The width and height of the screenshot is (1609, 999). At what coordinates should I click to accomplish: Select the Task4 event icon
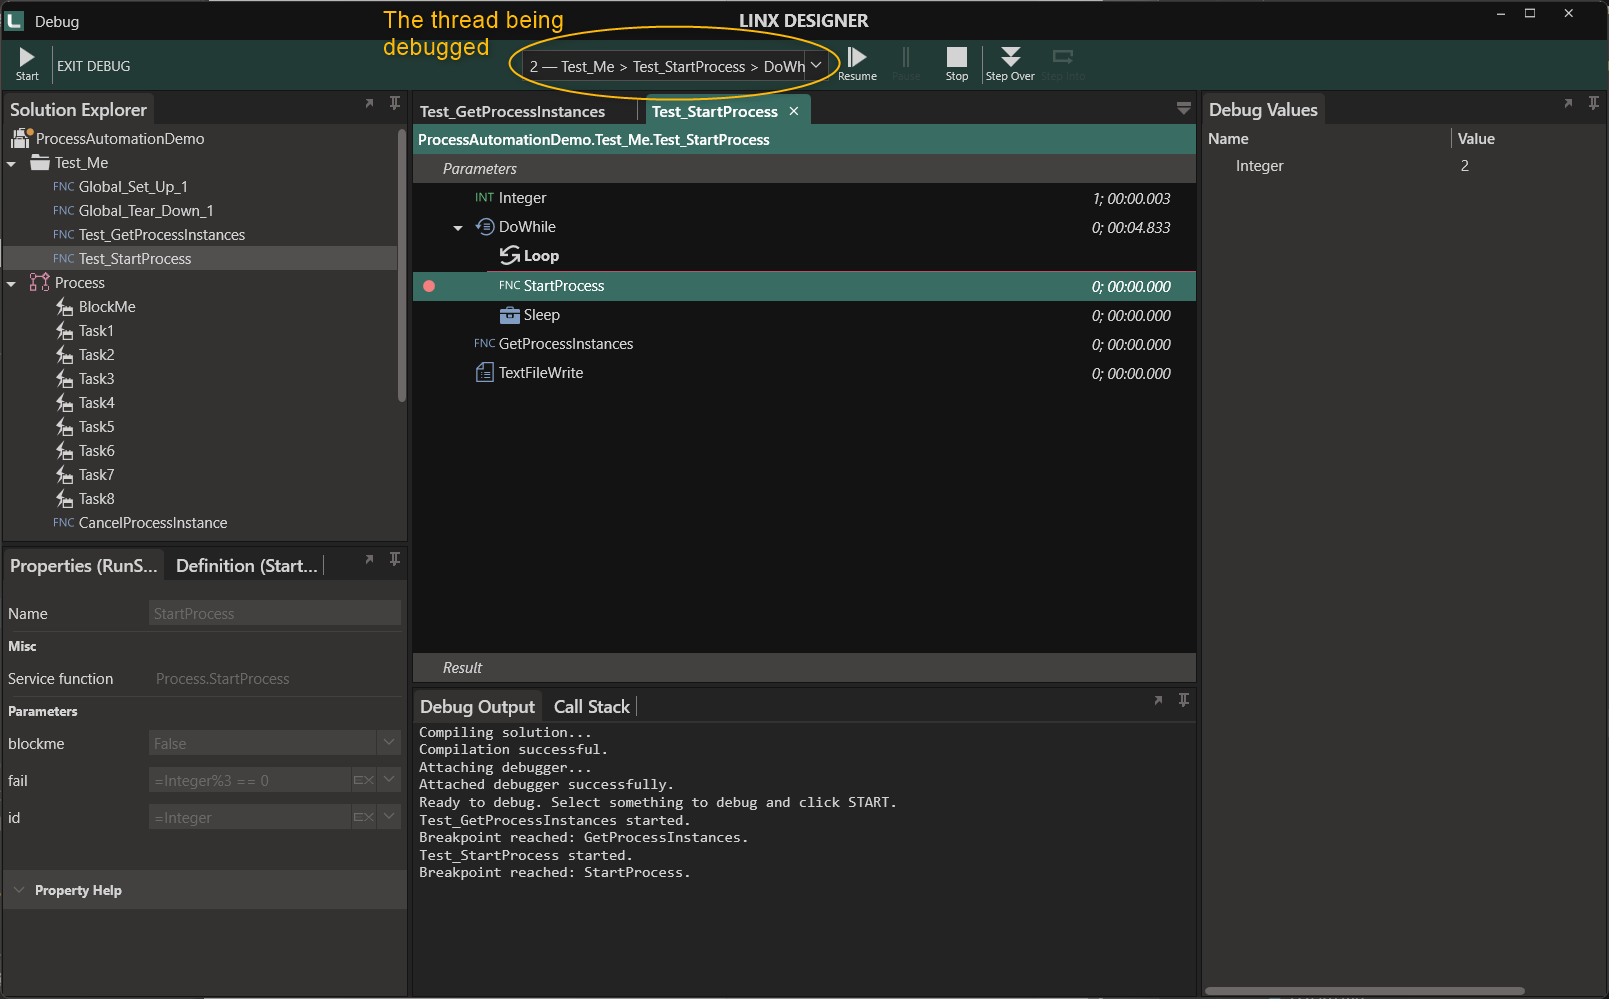point(65,403)
